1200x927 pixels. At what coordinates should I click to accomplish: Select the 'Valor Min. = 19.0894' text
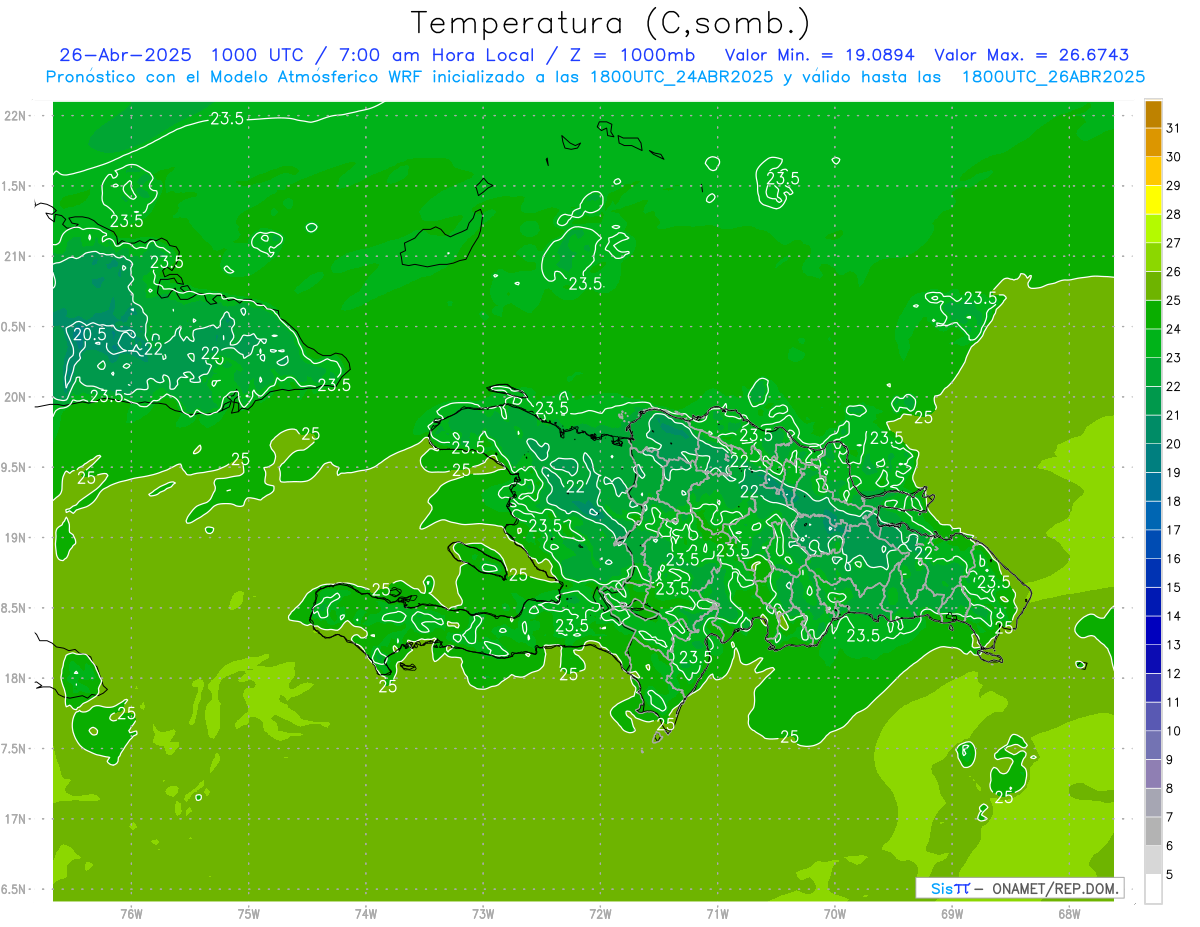tap(821, 55)
